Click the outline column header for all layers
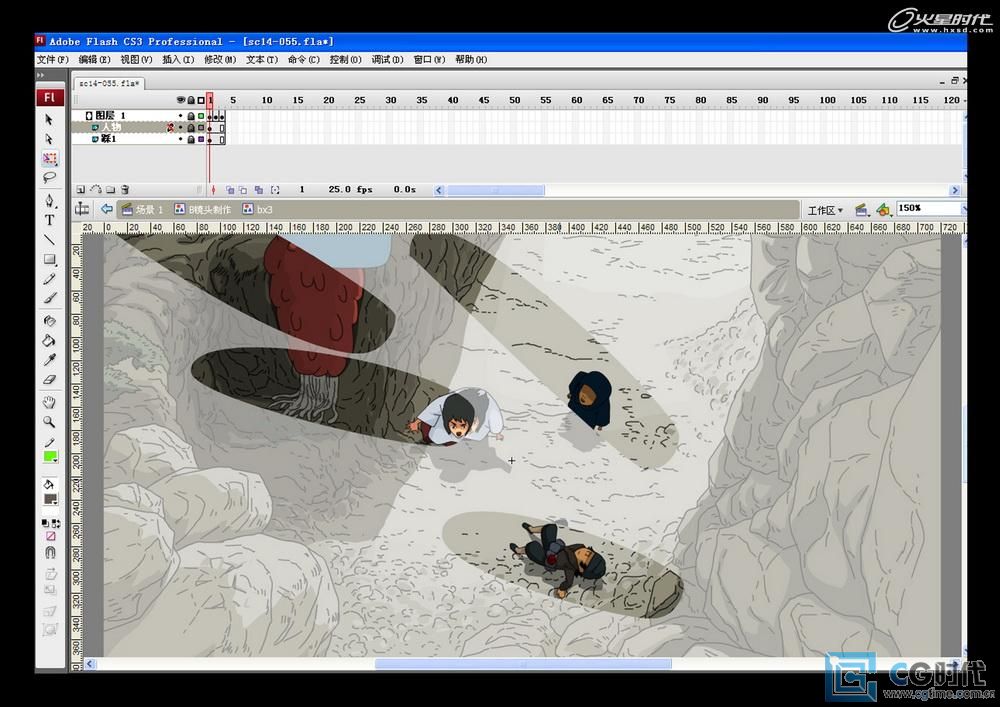 [x=201, y=100]
